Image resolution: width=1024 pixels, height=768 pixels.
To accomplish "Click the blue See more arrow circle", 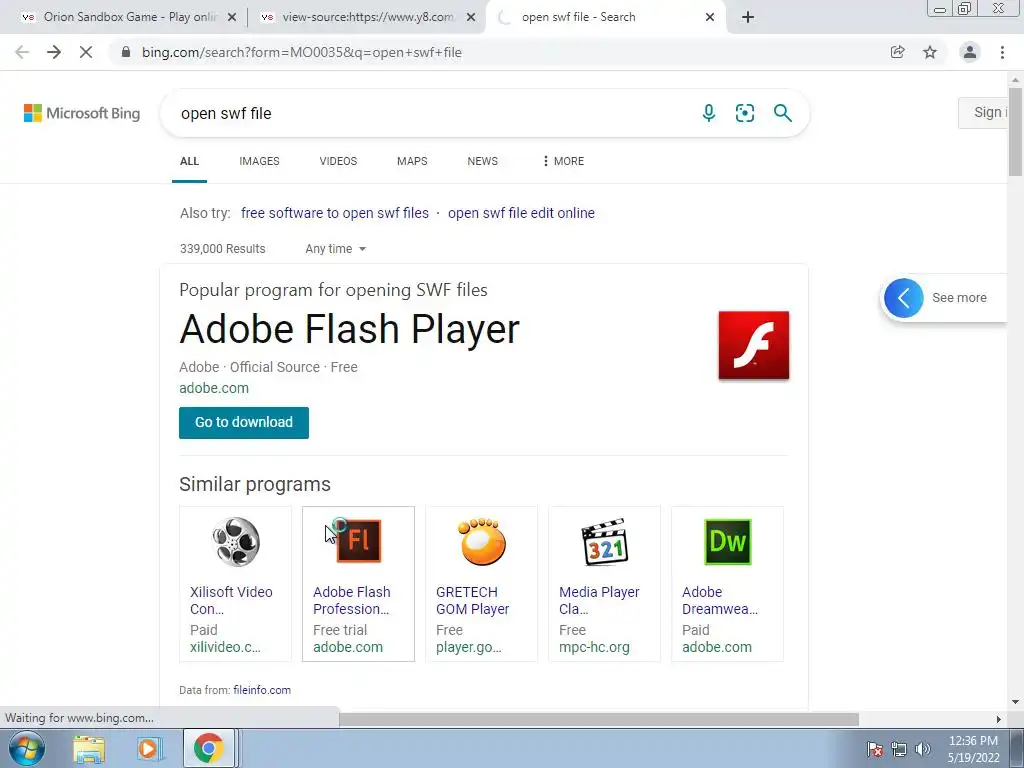I will 904,298.
